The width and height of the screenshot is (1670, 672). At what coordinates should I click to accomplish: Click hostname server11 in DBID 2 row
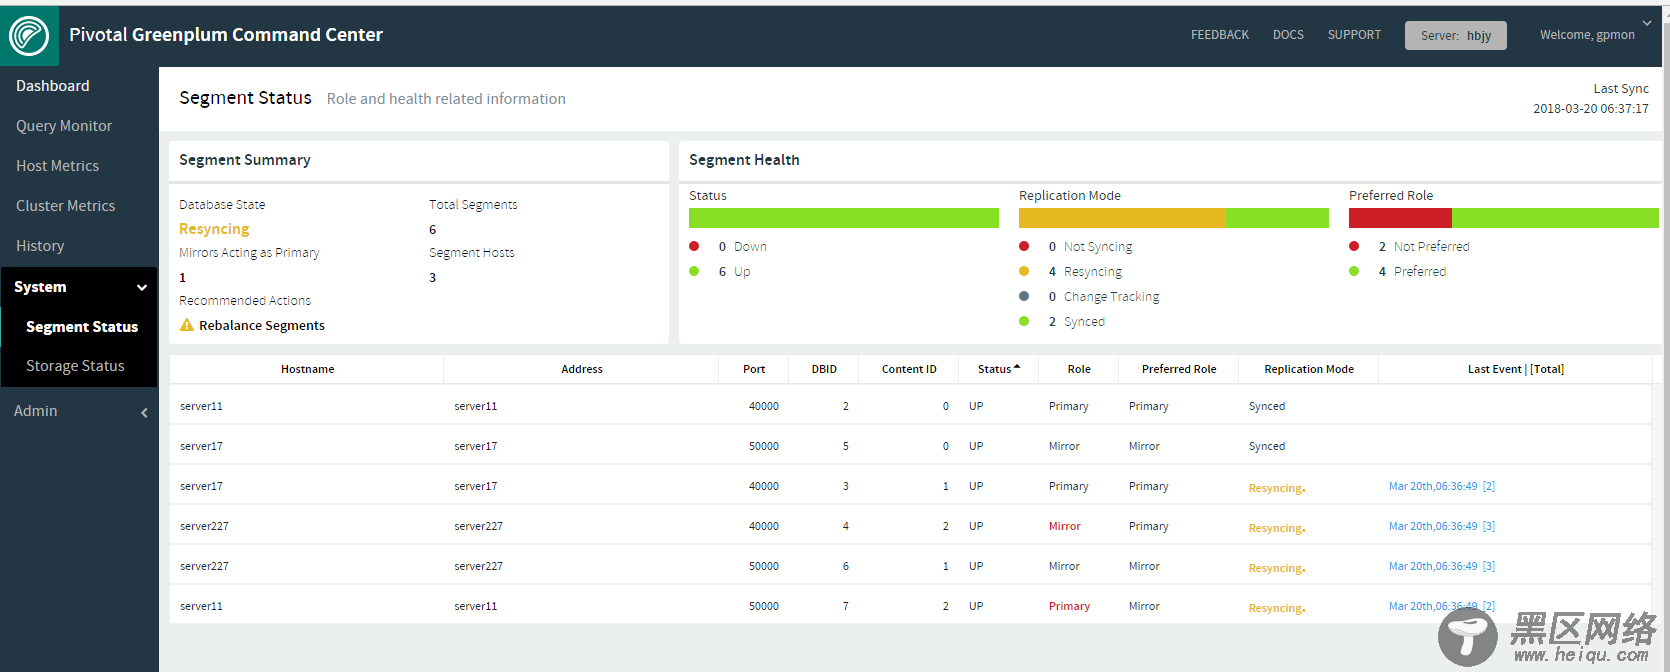(x=201, y=406)
